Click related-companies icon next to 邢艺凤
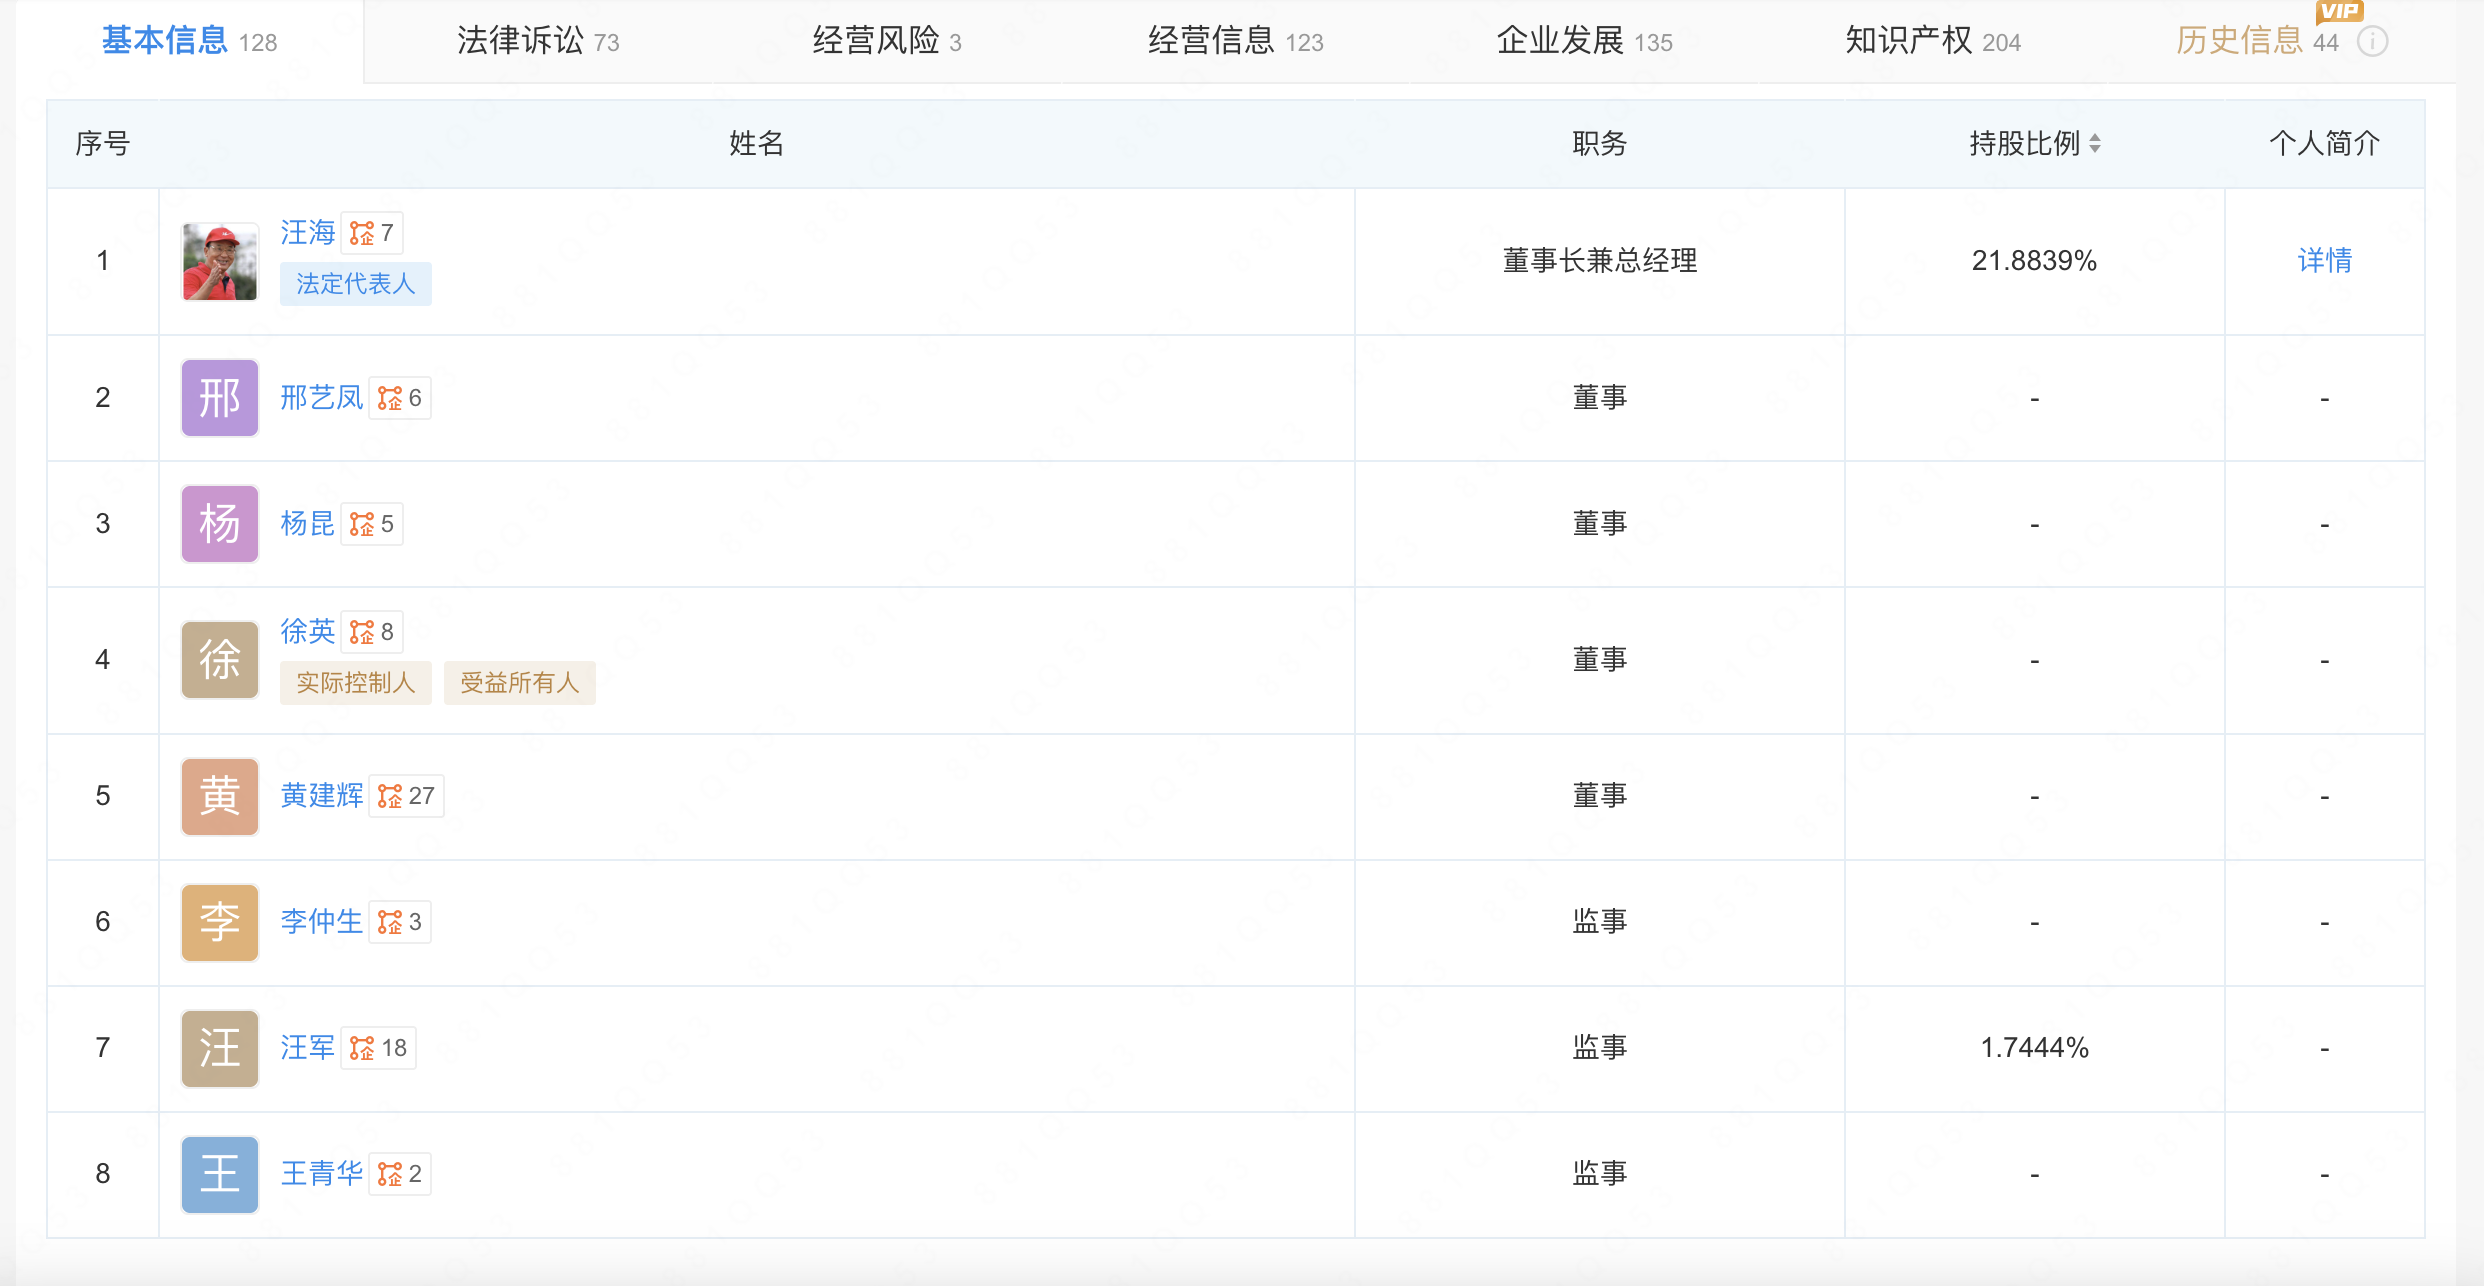2484x1286 pixels. pyautogui.click(x=390, y=398)
